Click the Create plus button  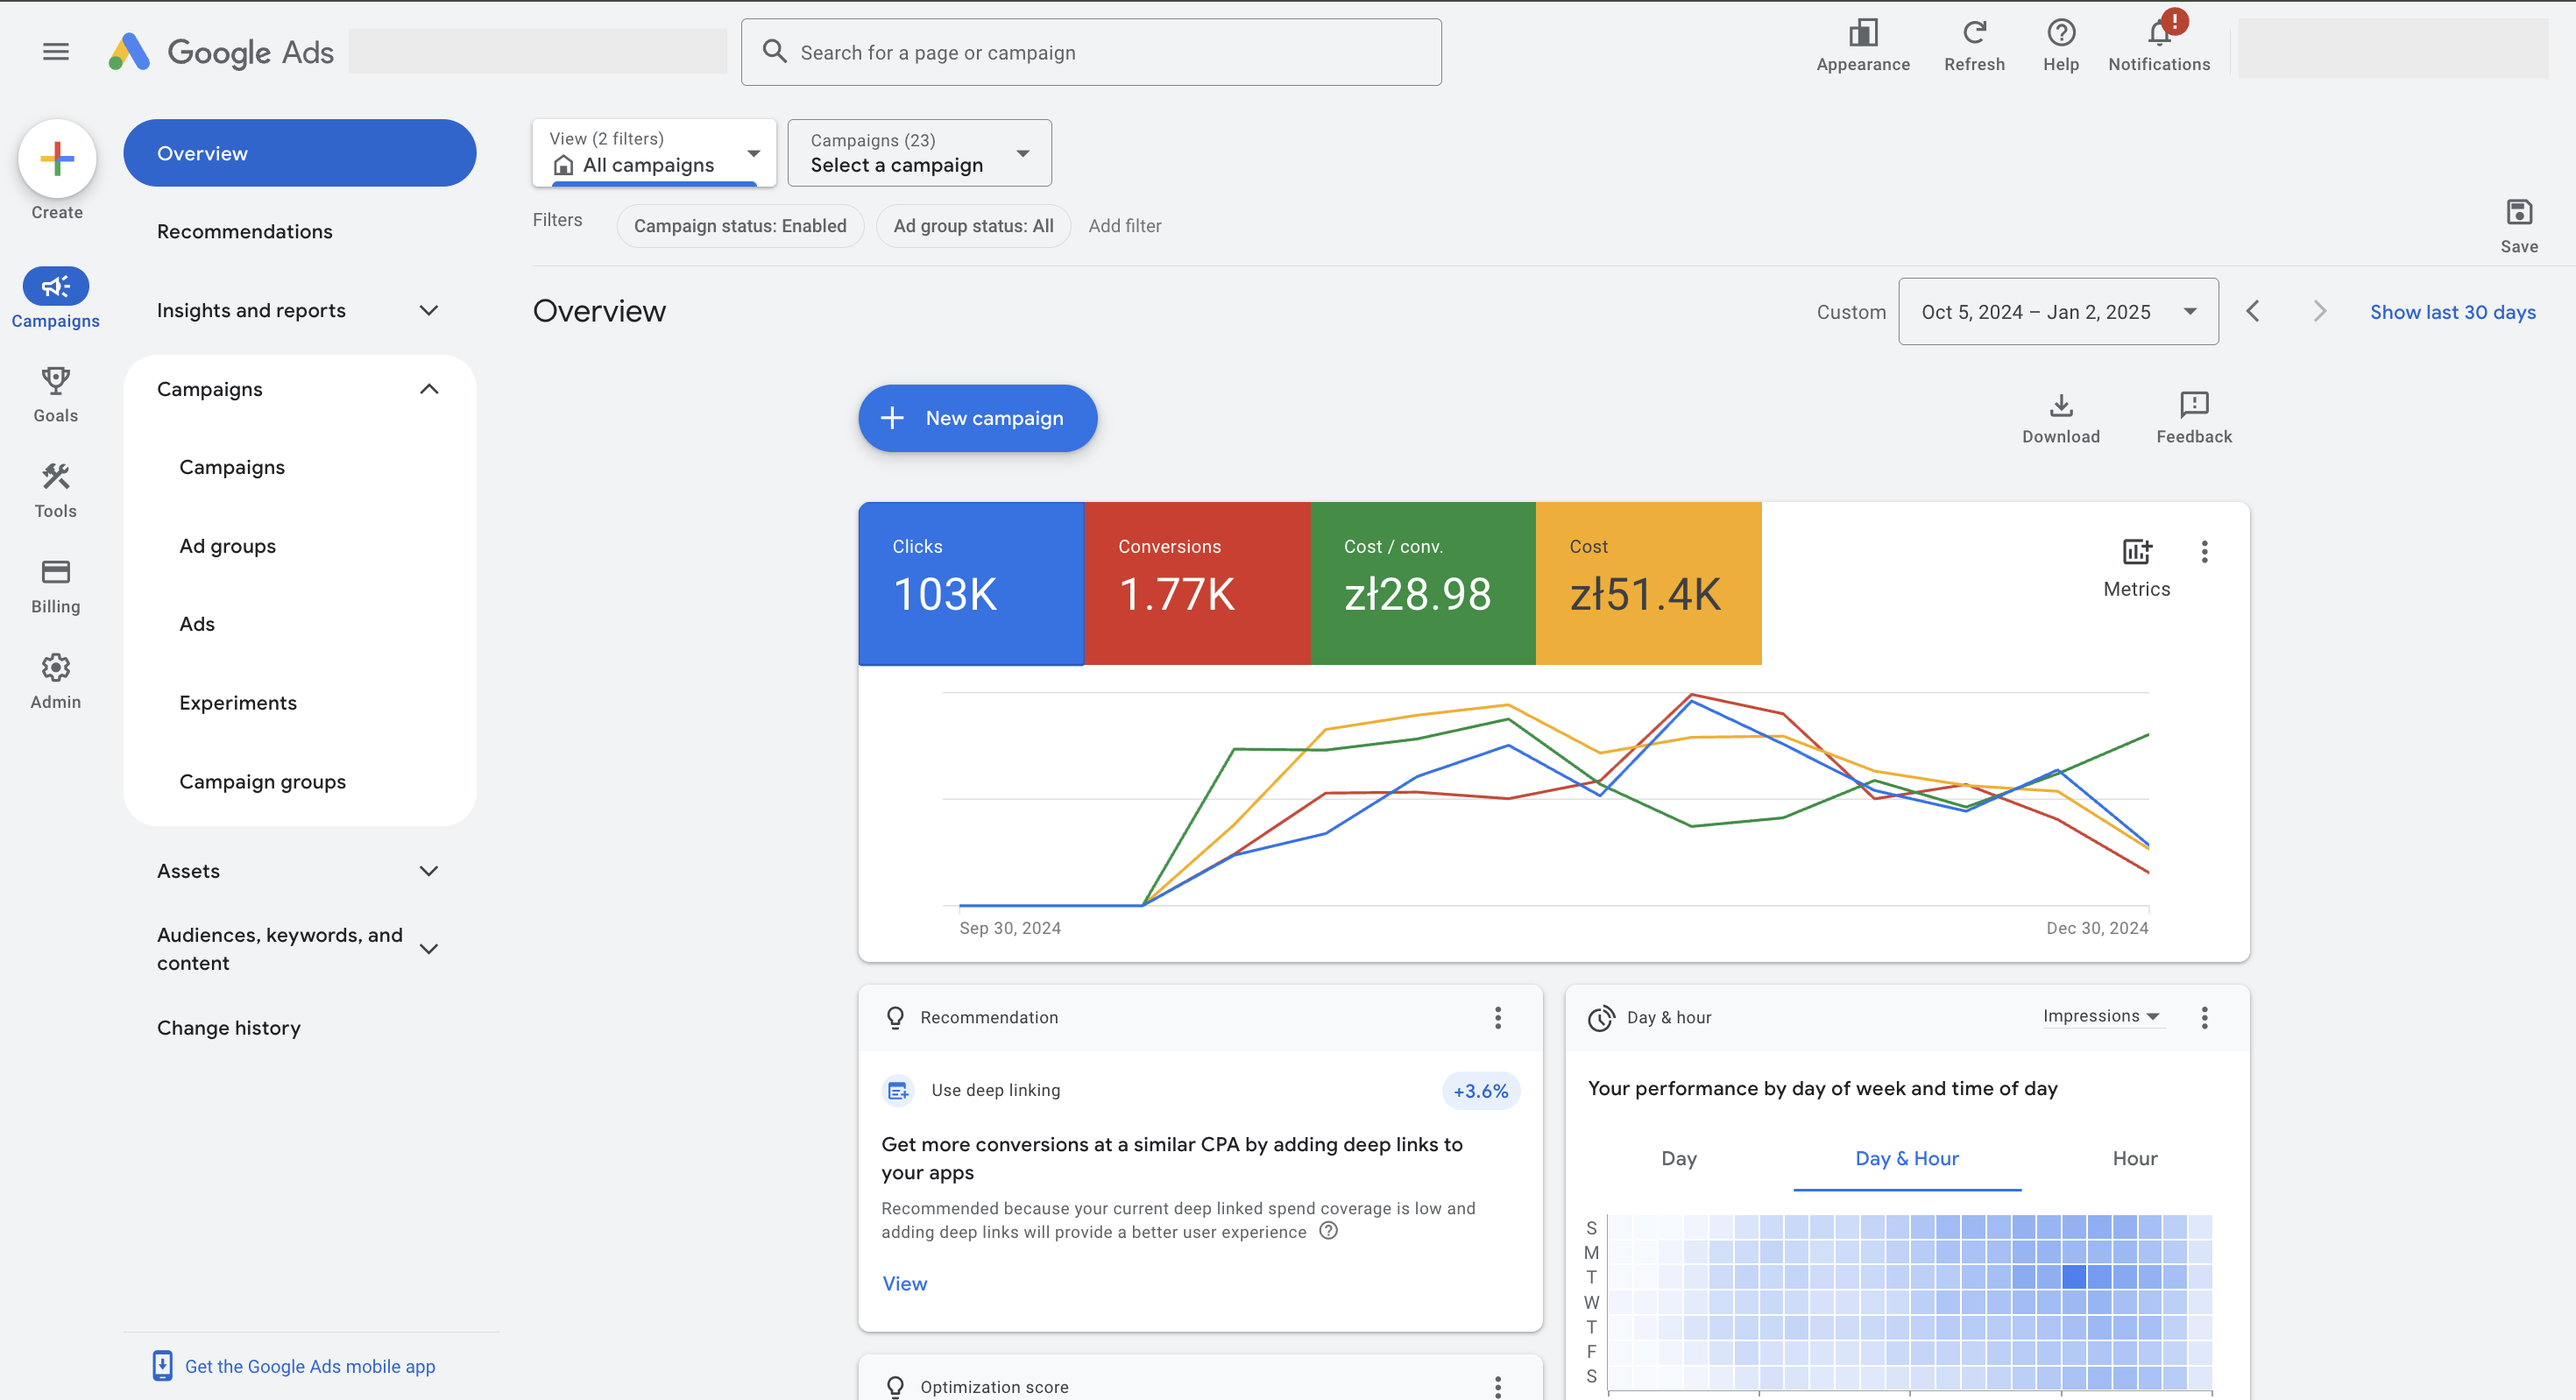[x=57, y=158]
